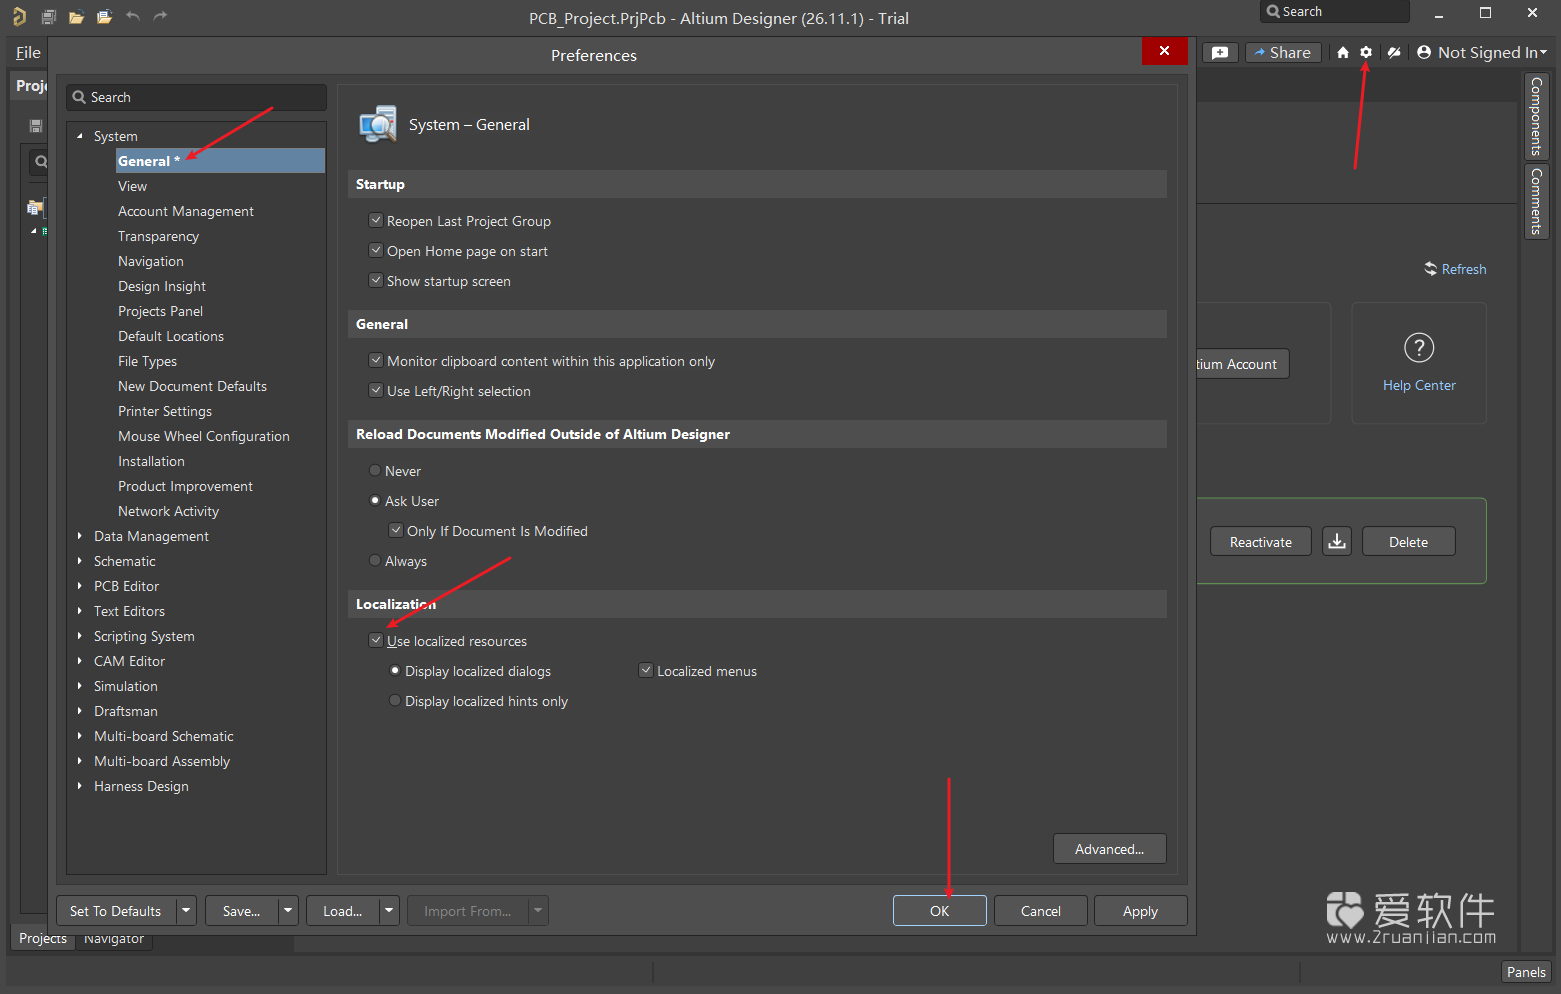The image size is (1561, 994).
Task: Toggle Open Home page on start
Action: tap(376, 250)
